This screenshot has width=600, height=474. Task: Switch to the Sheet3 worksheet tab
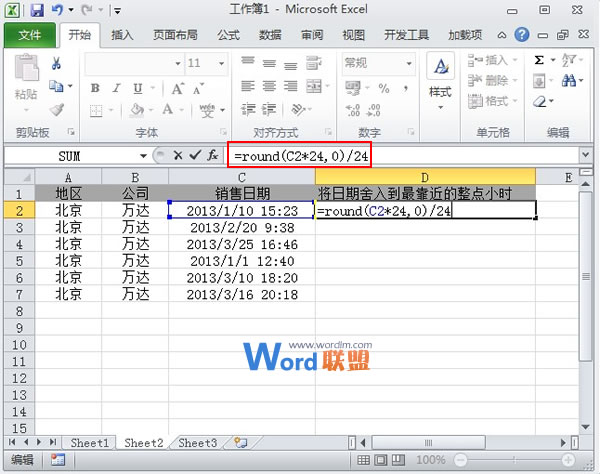click(x=197, y=443)
